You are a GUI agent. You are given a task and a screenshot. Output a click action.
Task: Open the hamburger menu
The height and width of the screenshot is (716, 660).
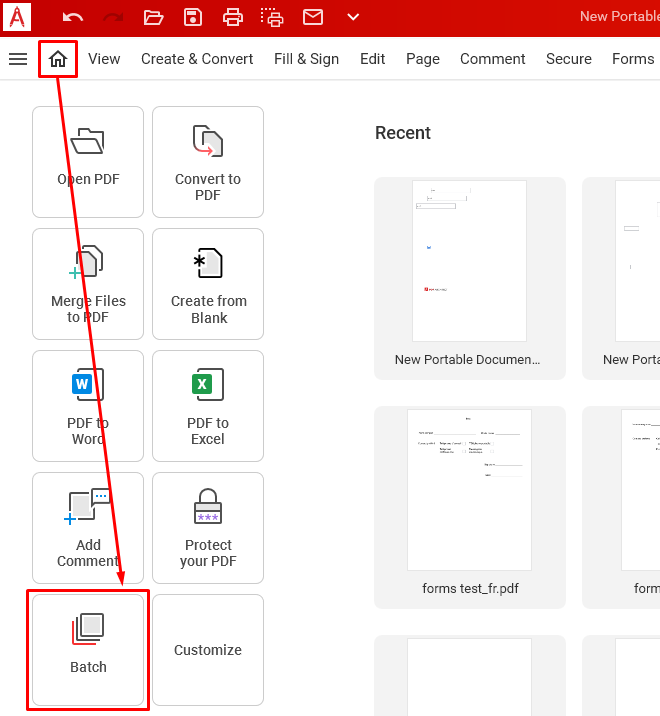[18, 59]
